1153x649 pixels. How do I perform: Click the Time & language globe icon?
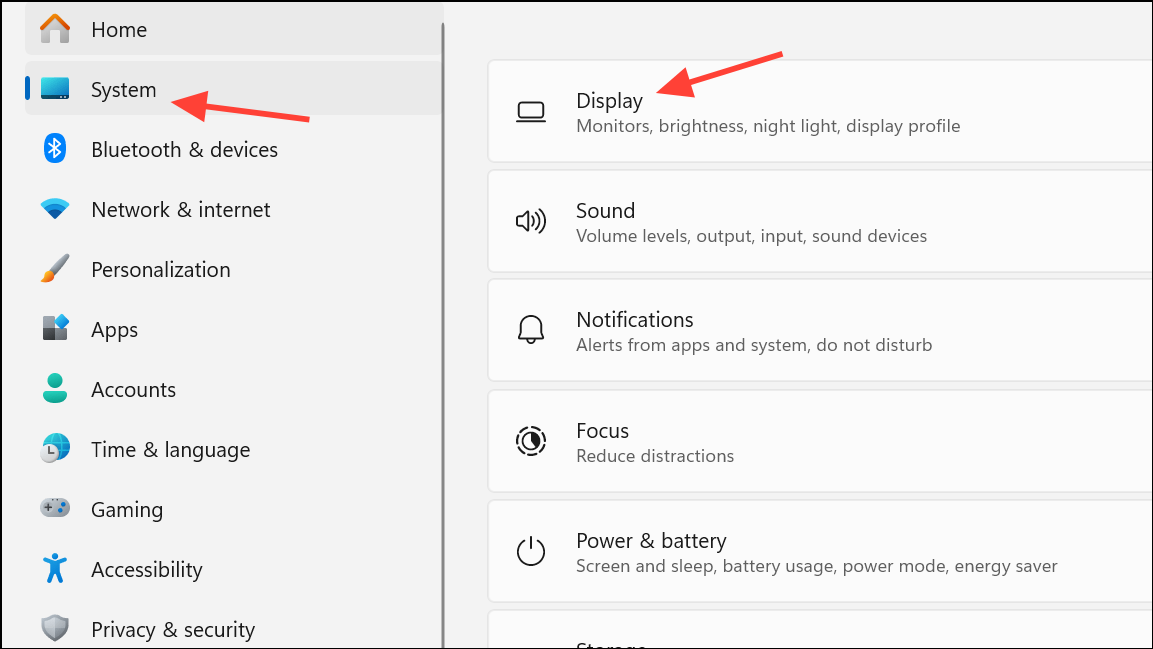55,449
